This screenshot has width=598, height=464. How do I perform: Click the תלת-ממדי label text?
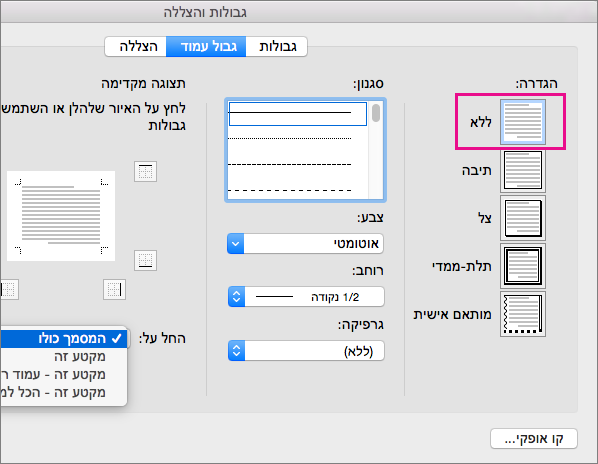click(x=462, y=267)
